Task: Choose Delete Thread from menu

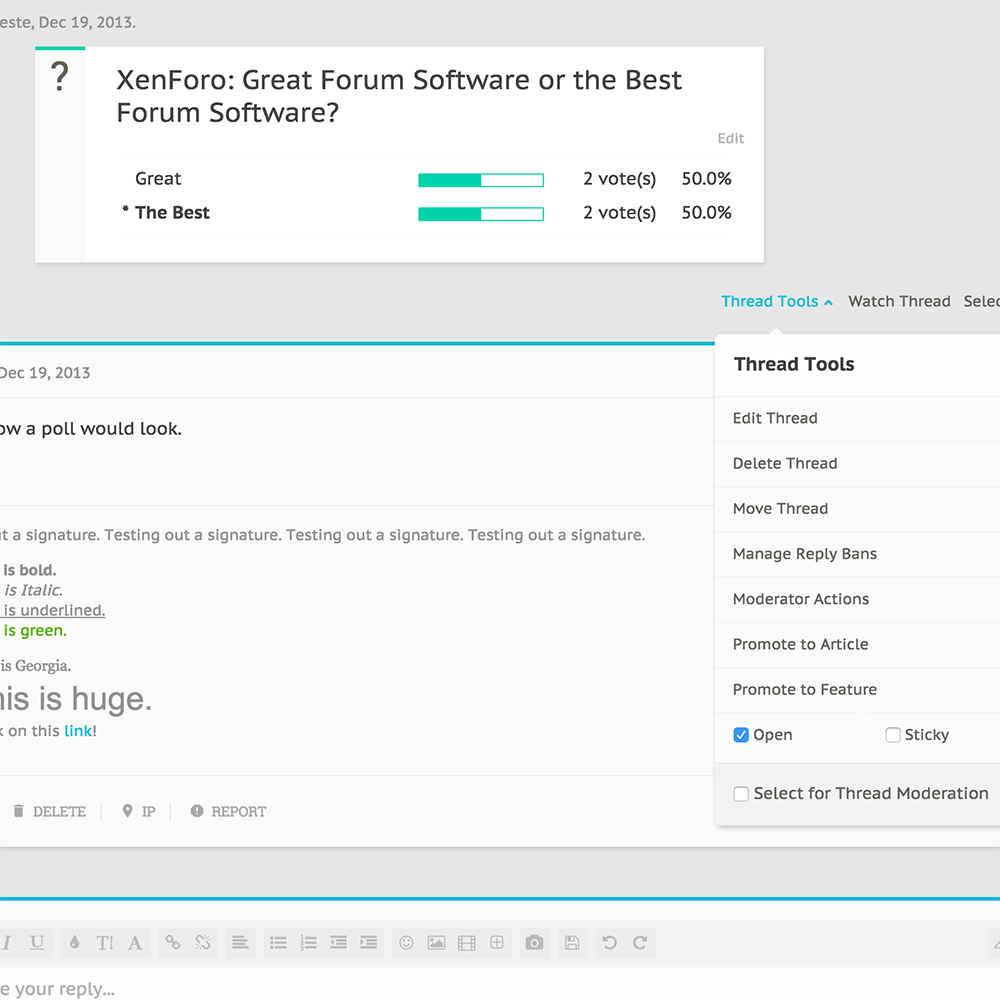Action: (x=857, y=464)
